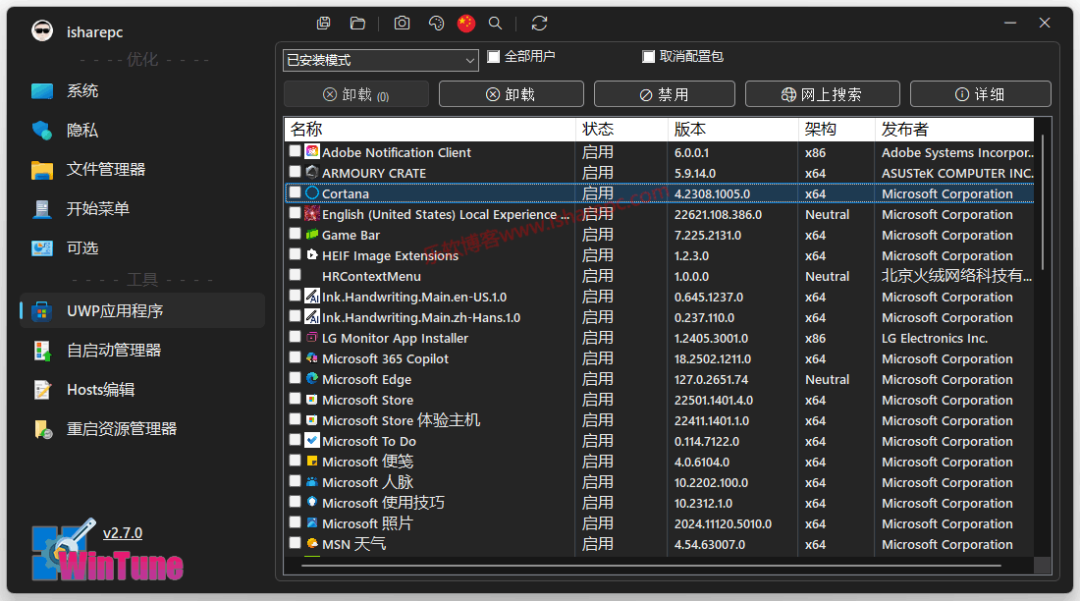
Task: Click the horizontal scrollbar below the app list
Action: [651, 566]
